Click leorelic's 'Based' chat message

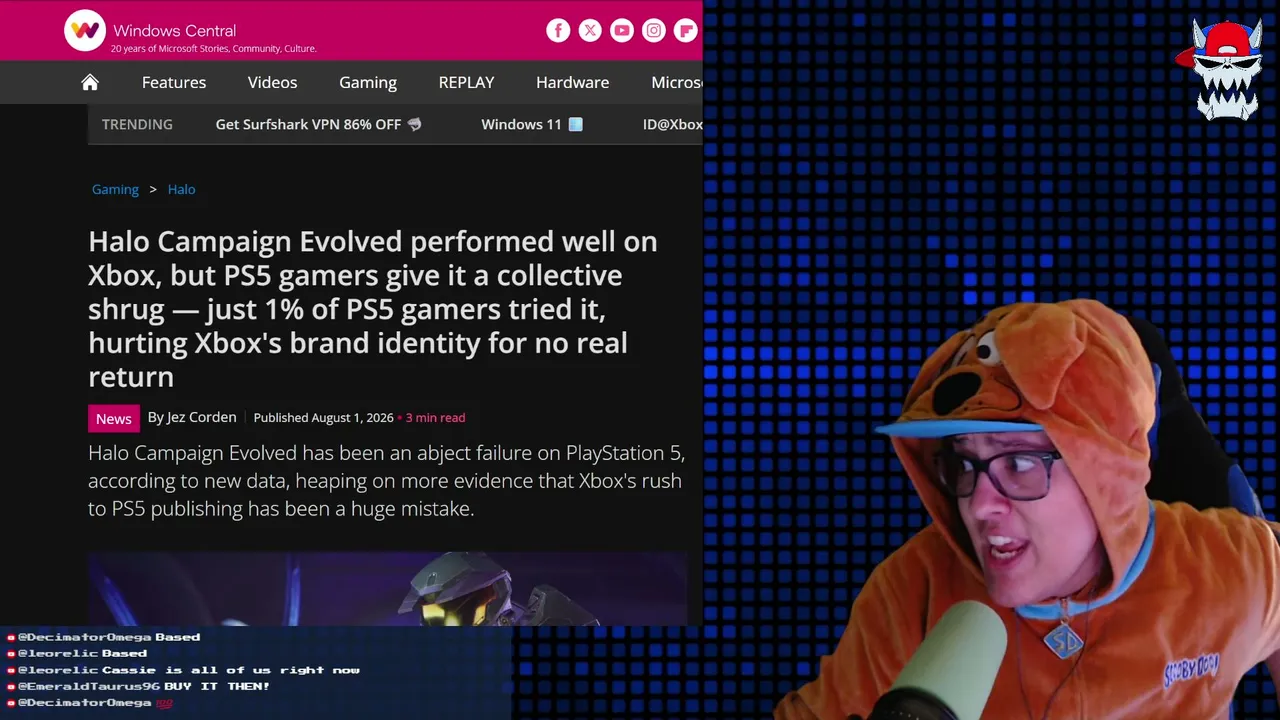coord(124,653)
